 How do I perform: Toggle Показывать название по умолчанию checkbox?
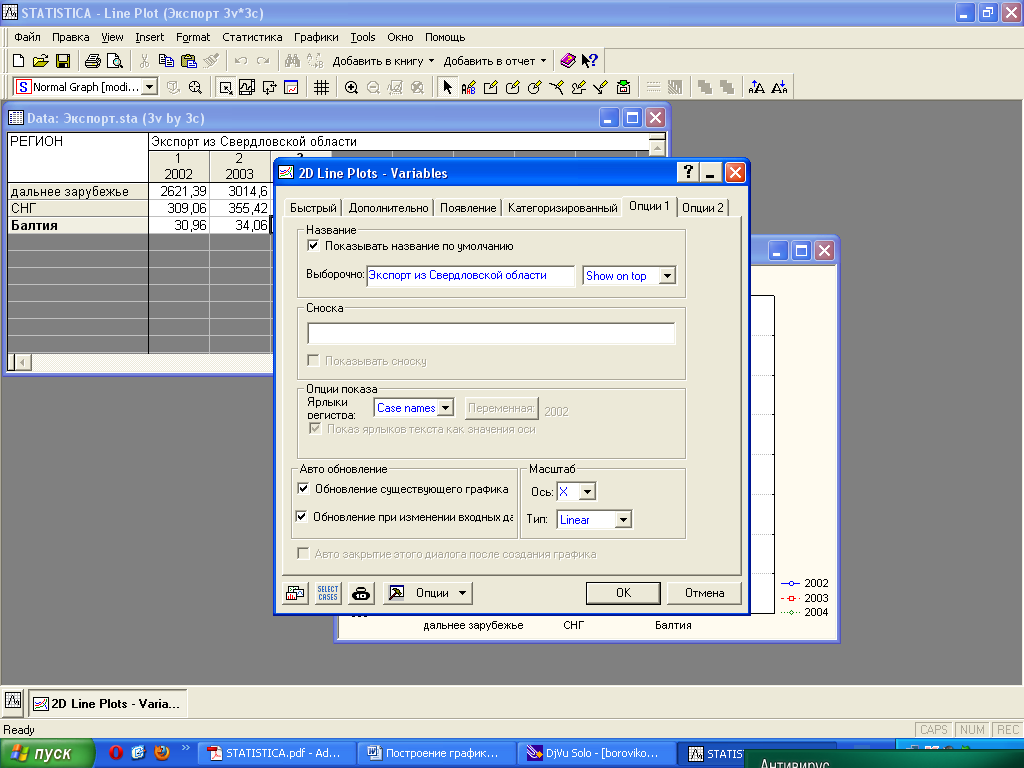(x=313, y=246)
